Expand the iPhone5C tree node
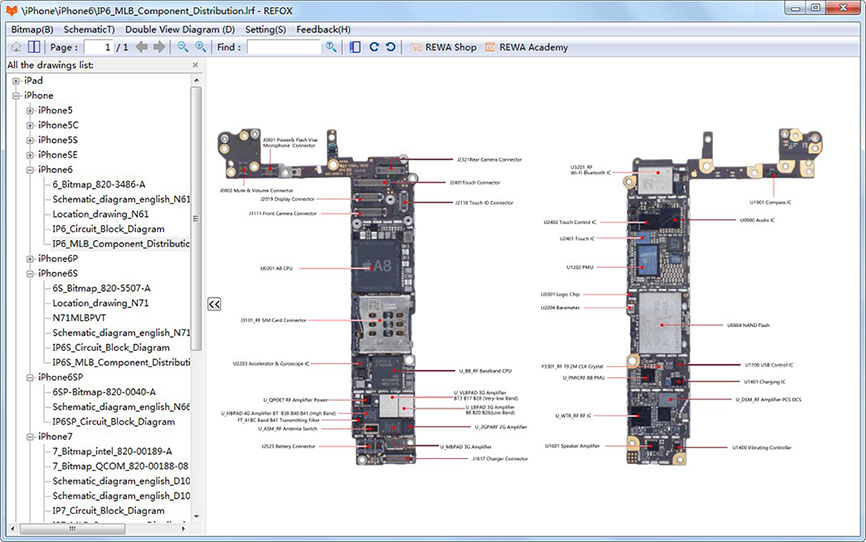The width and height of the screenshot is (866, 542). [30, 125]
